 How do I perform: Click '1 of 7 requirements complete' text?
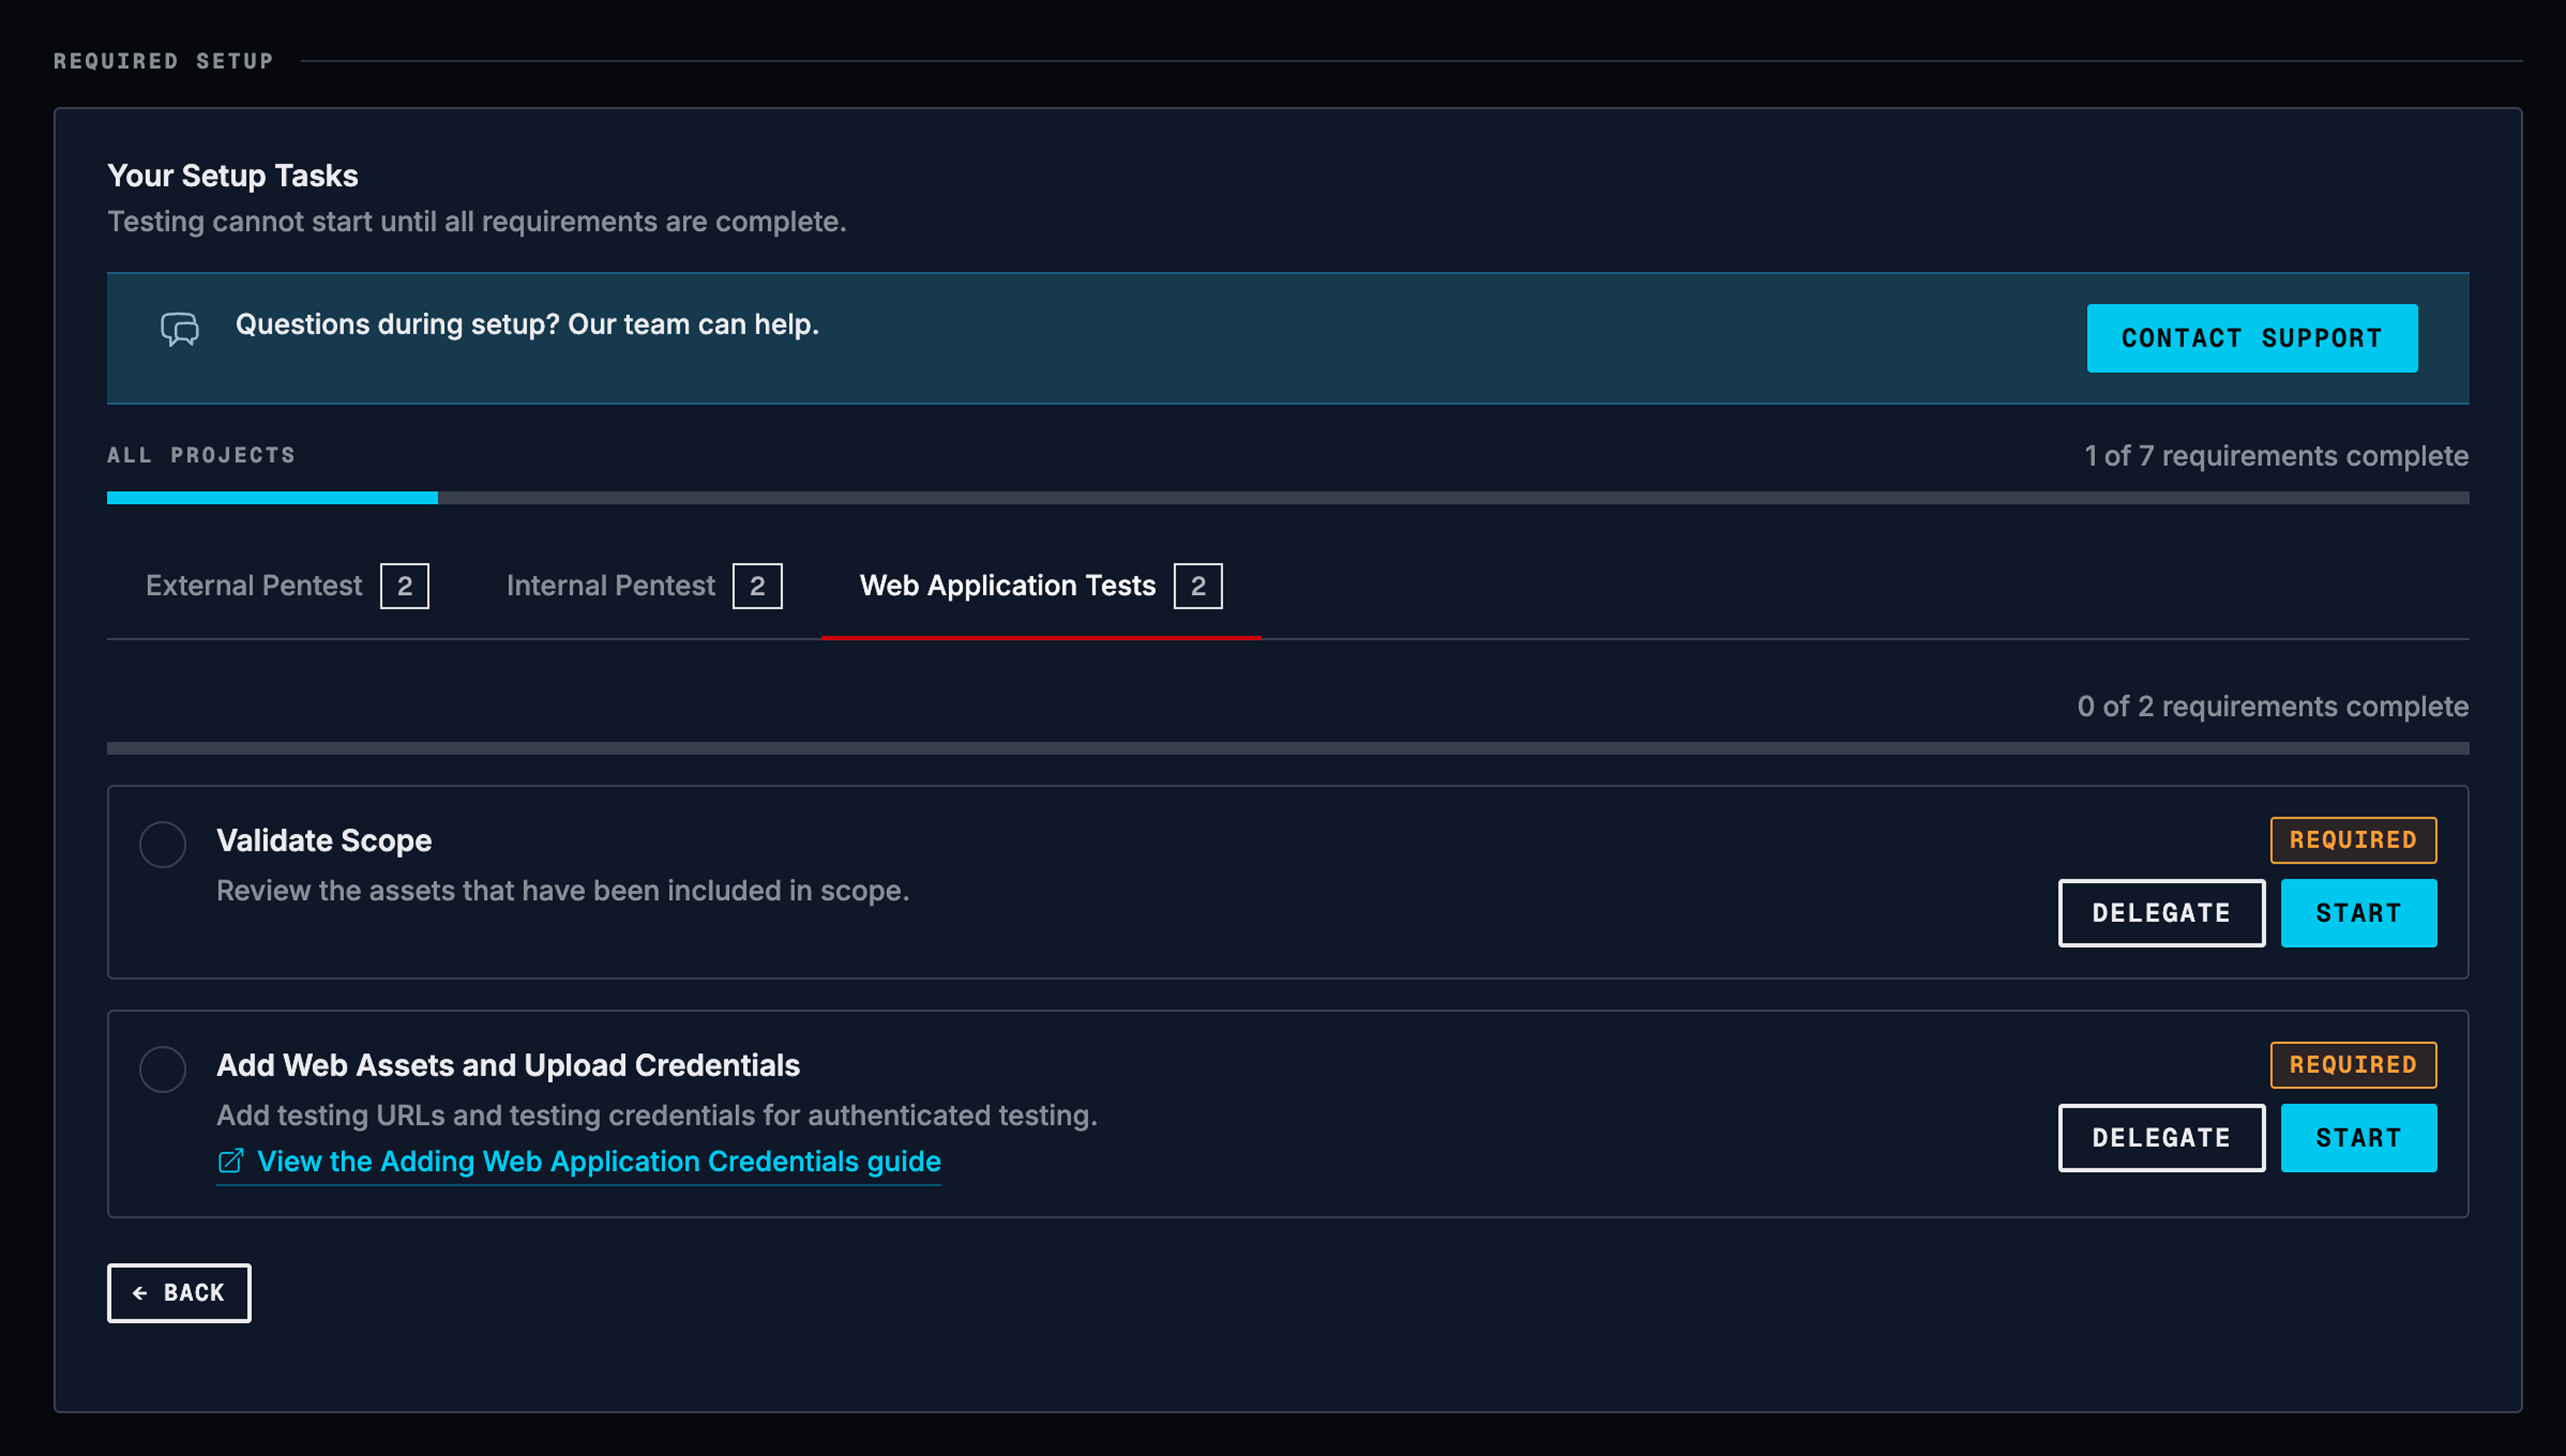(2276, 456)
